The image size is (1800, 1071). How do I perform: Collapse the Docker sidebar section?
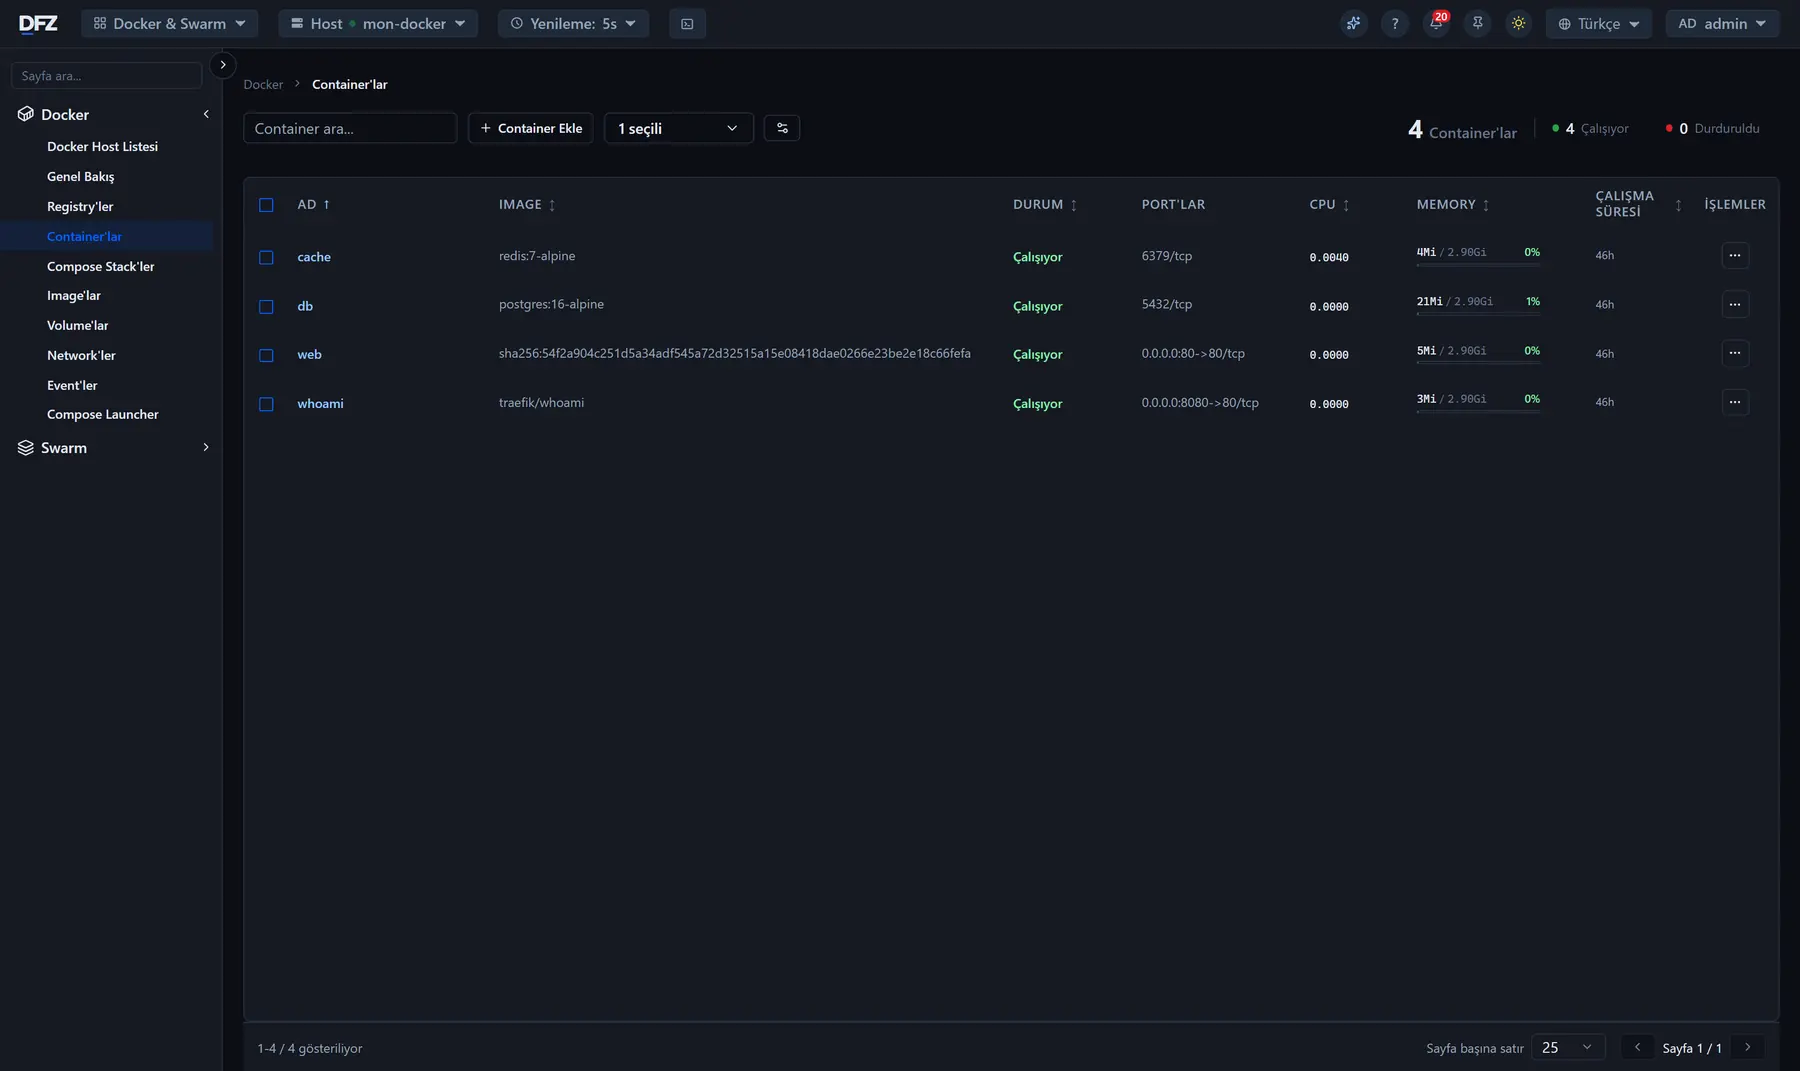(206, 114)
